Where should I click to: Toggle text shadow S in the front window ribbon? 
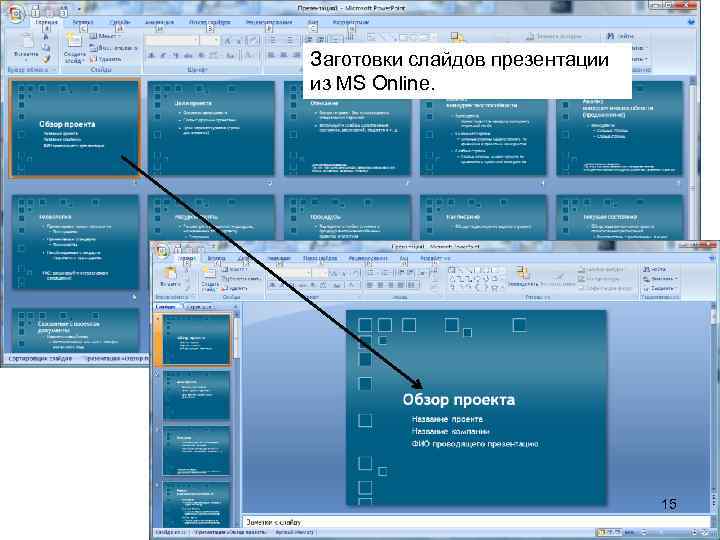click(x=313, y=285)
